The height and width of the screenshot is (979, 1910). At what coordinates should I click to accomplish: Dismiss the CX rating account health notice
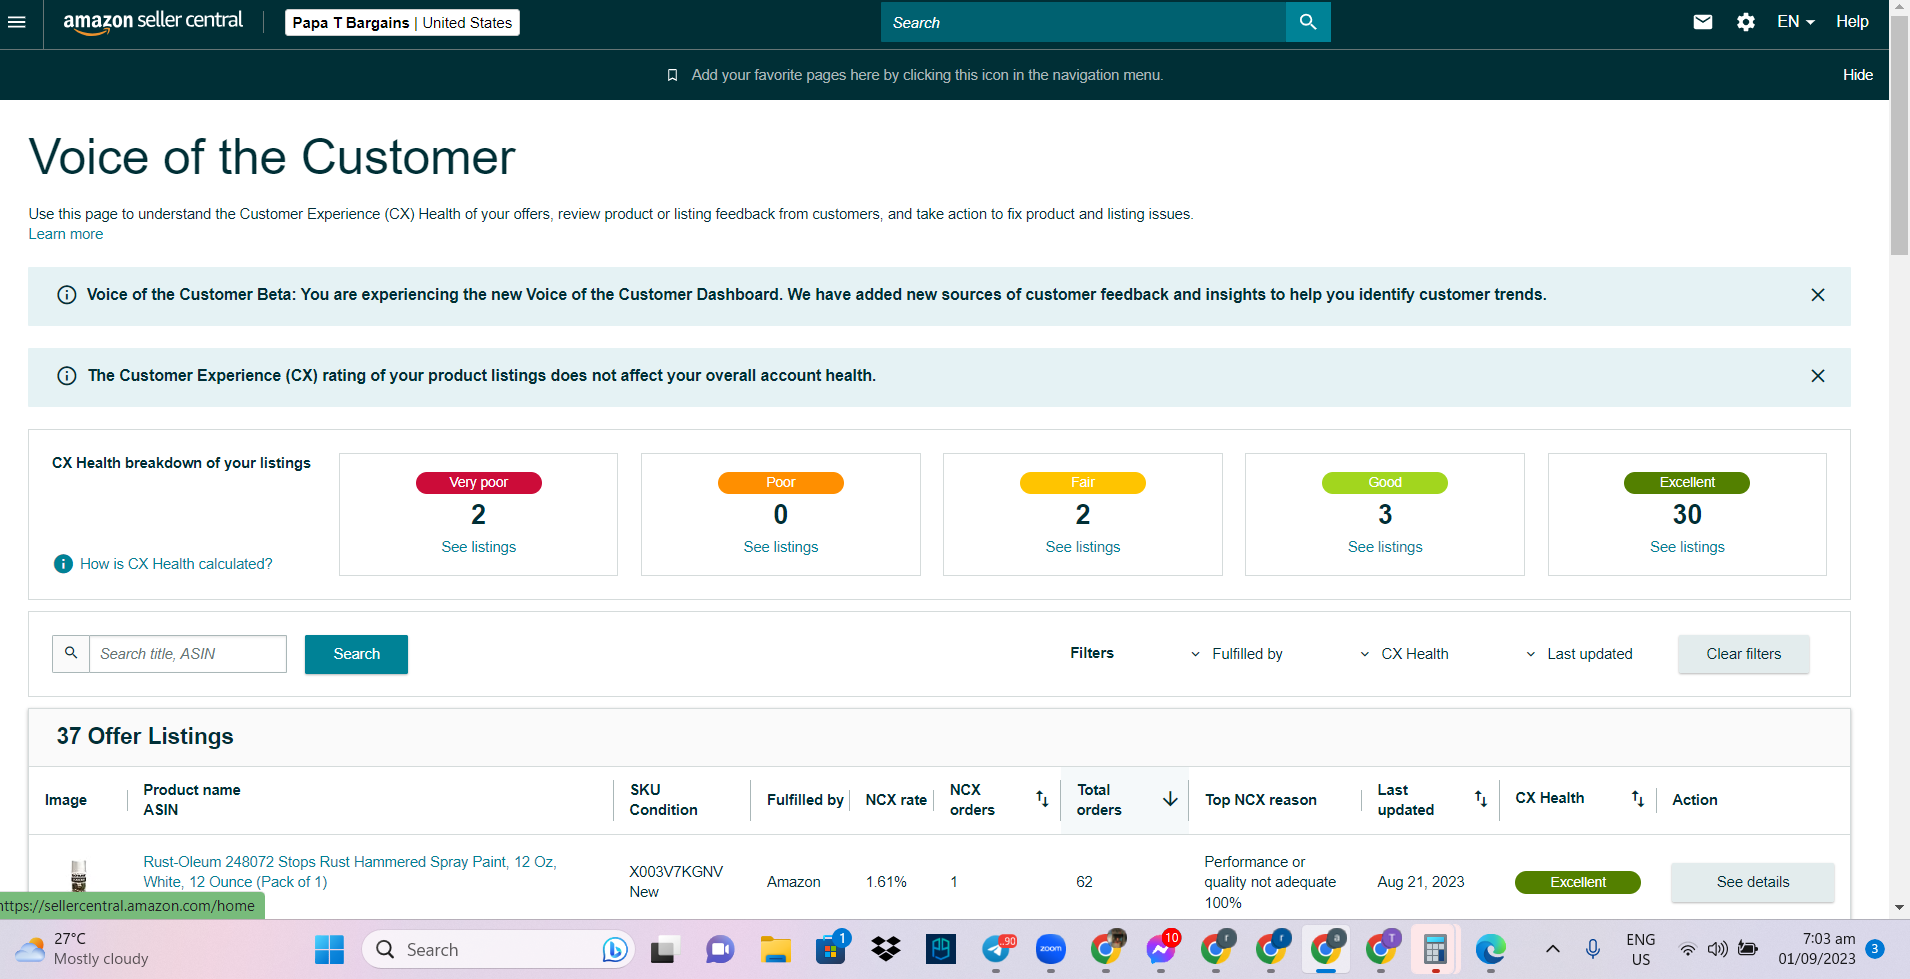pos(1818,376)
